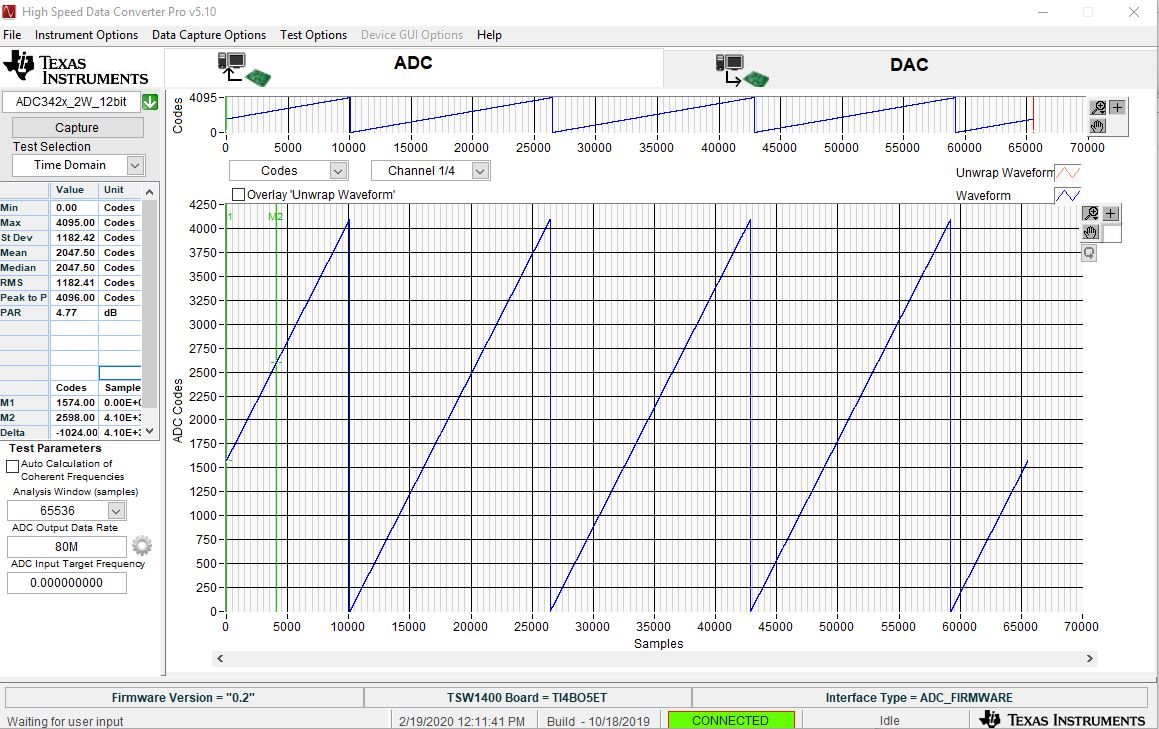Screen dimensions: 1159x729
Task: Click the PAR value 4.77 cell
Action: click(x=75, y=313)
